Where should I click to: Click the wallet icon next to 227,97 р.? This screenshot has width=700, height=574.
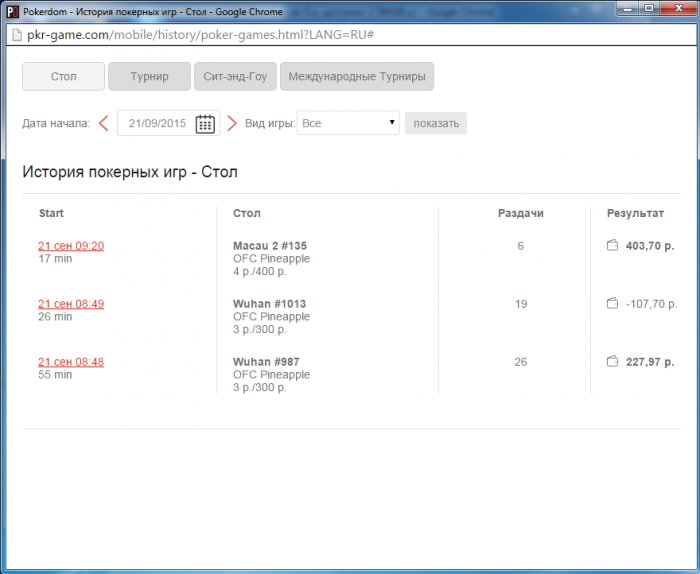[x=612, y=361]
